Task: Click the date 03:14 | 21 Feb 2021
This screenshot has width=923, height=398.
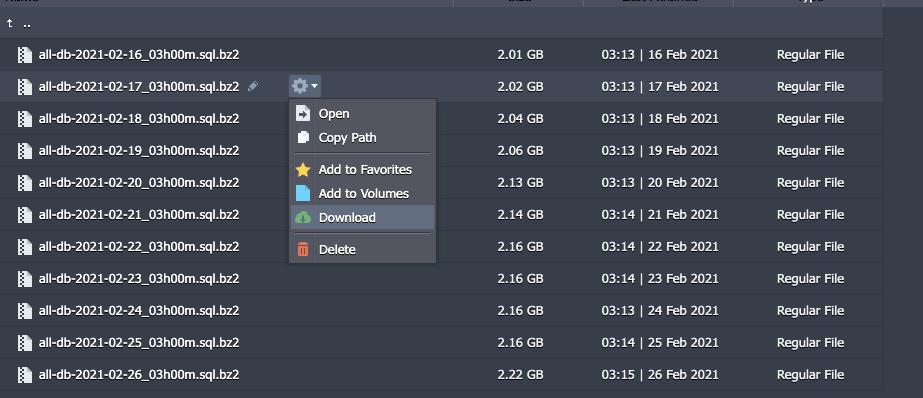Action: [660, 214]
